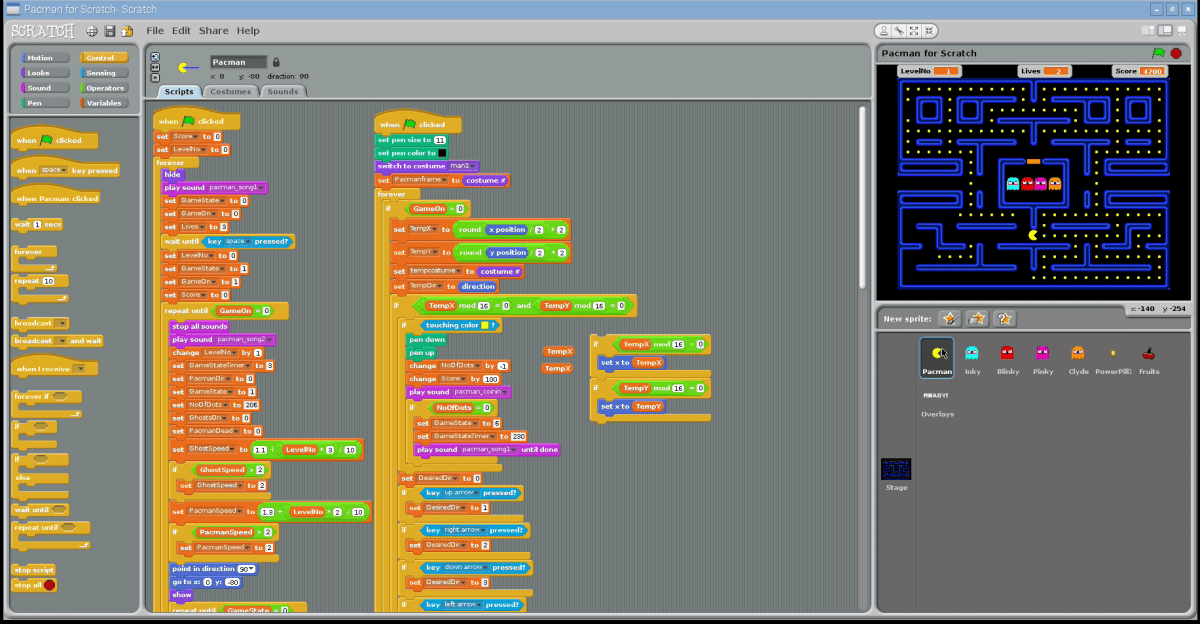1200x624 pixels.
Task: Open the Variables block category
Action: point(102,103)
